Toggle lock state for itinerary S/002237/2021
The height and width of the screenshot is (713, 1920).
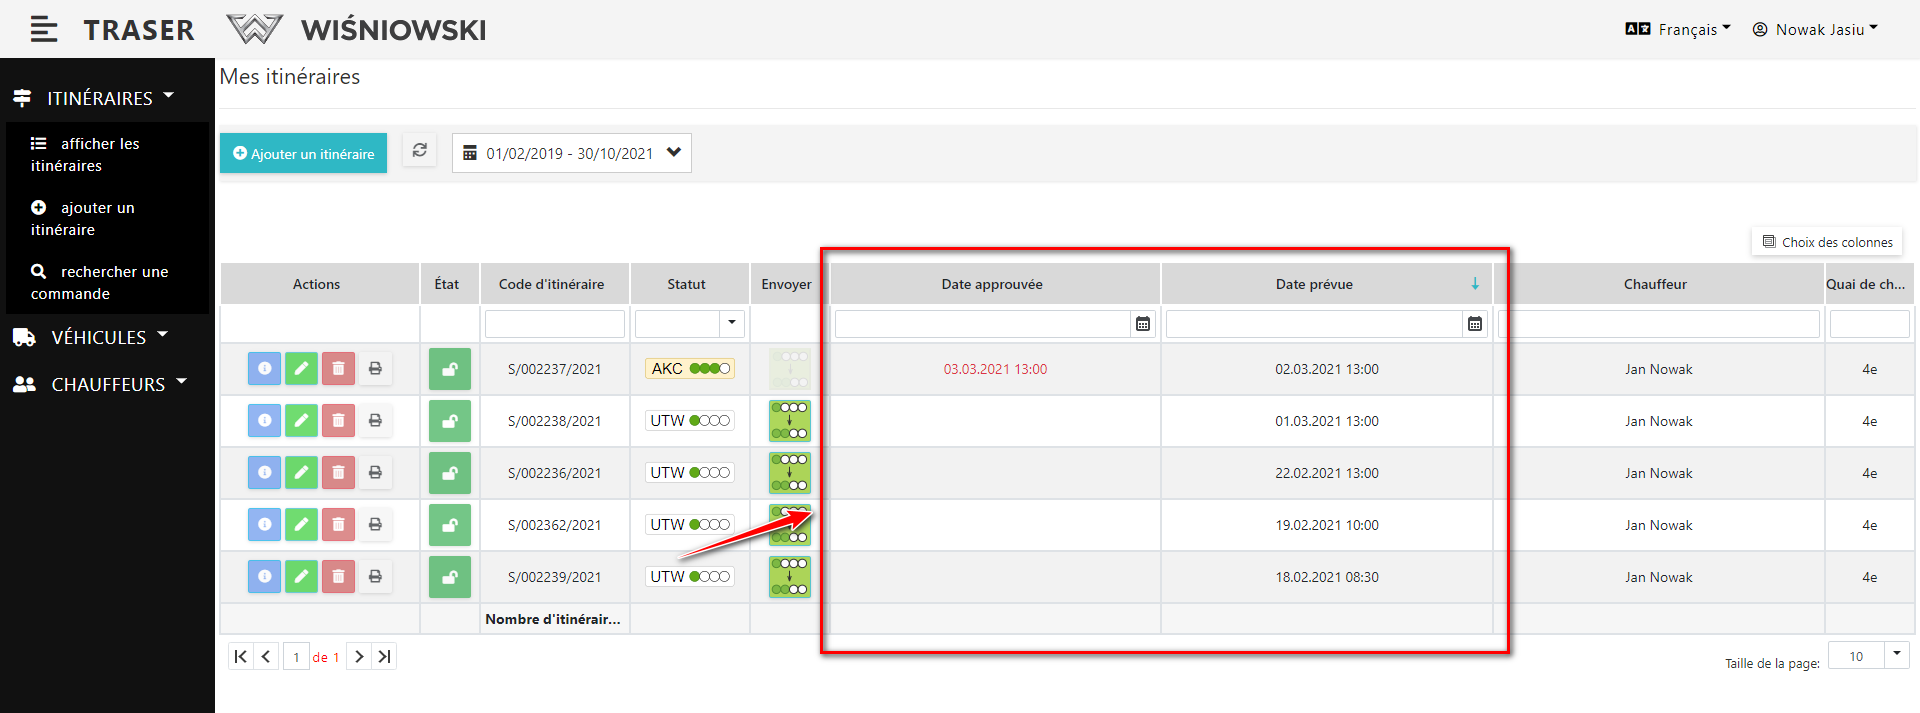tap(450, 369)
